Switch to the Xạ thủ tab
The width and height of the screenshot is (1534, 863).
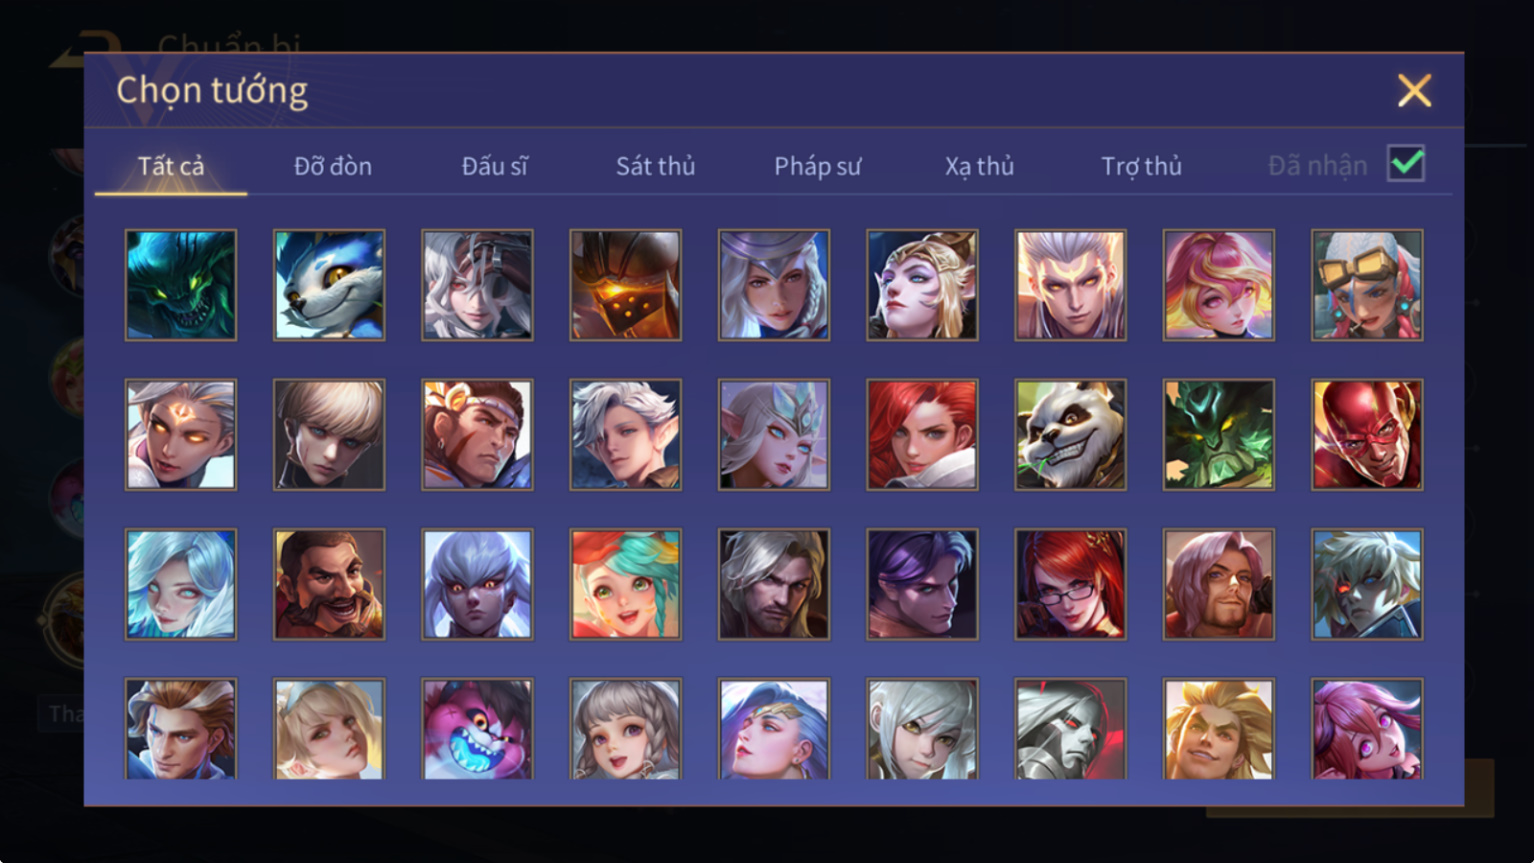[x=979, y=166]
